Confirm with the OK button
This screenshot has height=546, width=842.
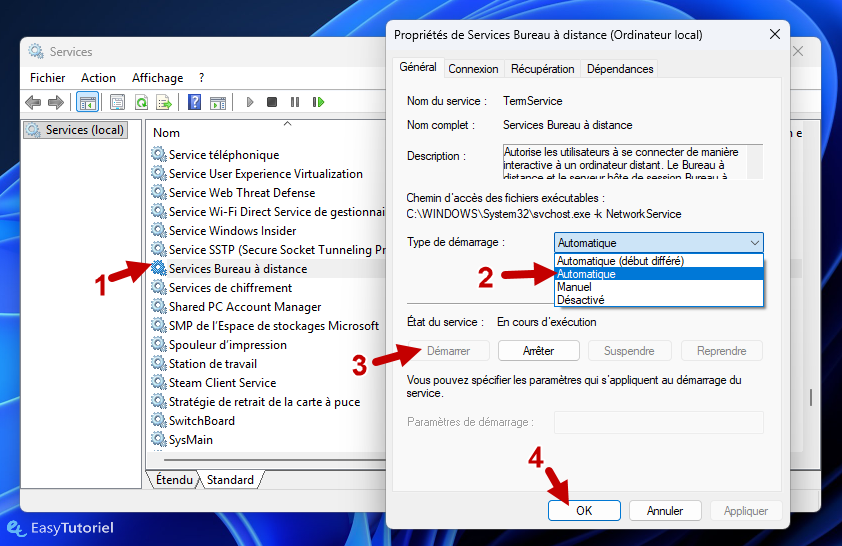tap(584, 511)
